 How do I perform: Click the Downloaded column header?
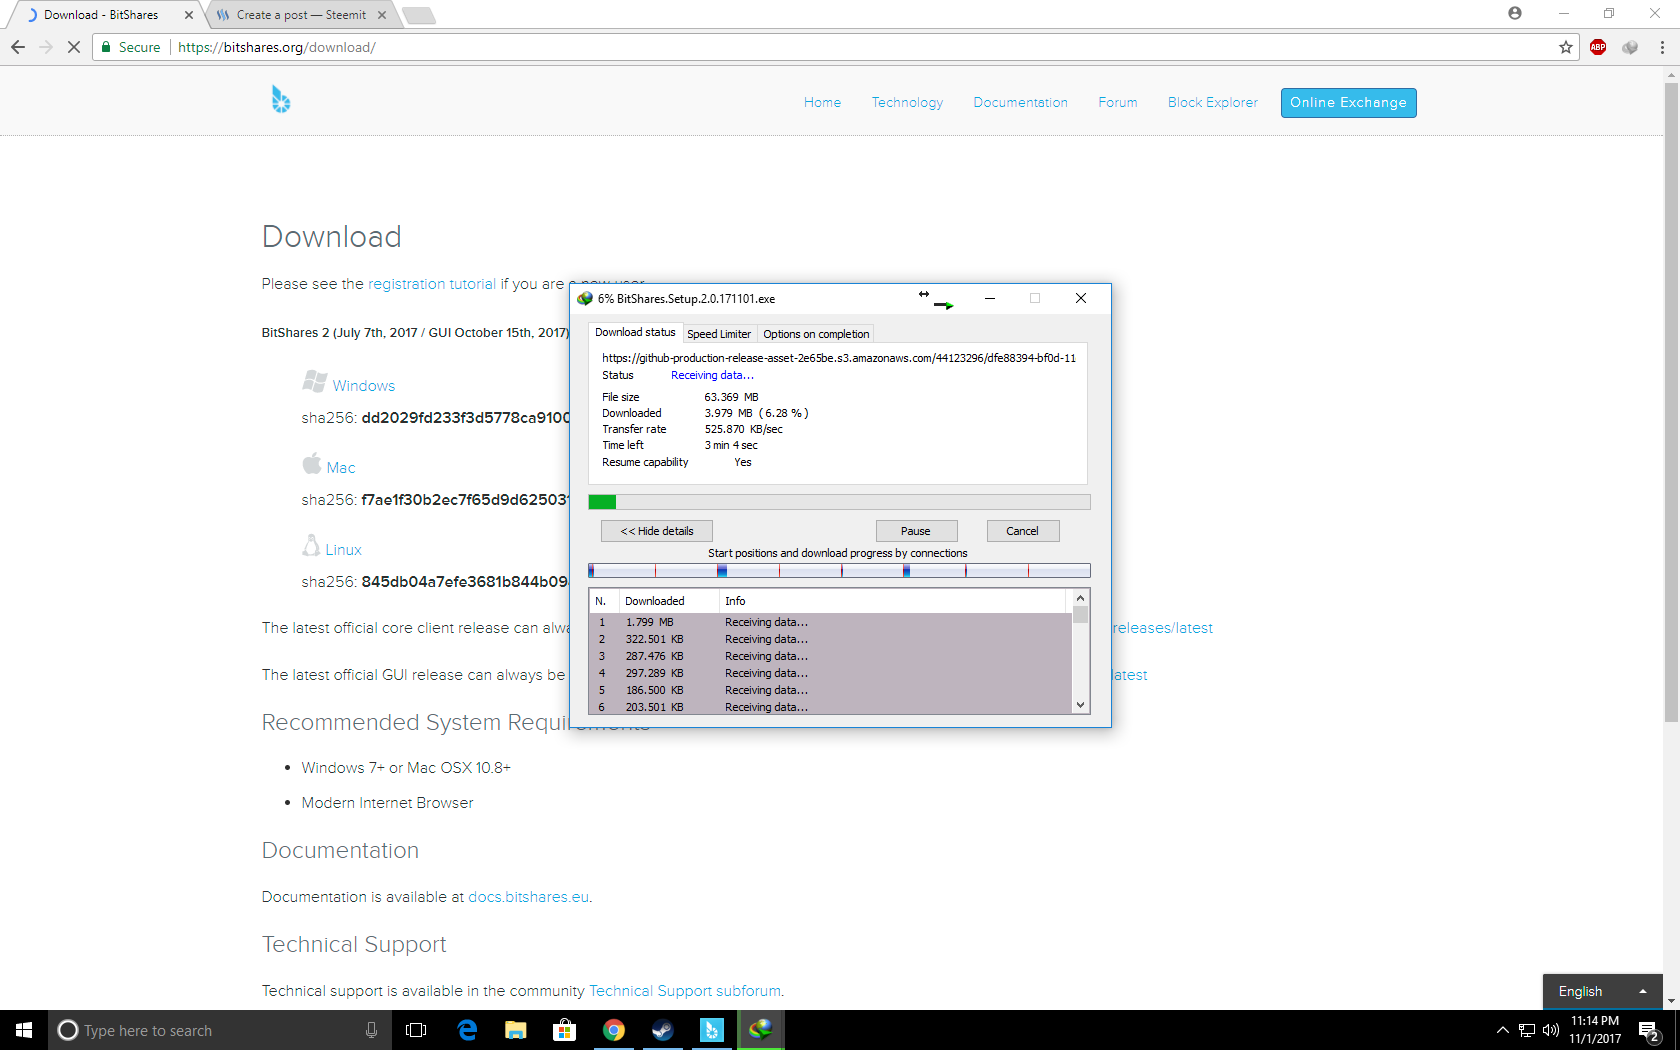[669, 601]
